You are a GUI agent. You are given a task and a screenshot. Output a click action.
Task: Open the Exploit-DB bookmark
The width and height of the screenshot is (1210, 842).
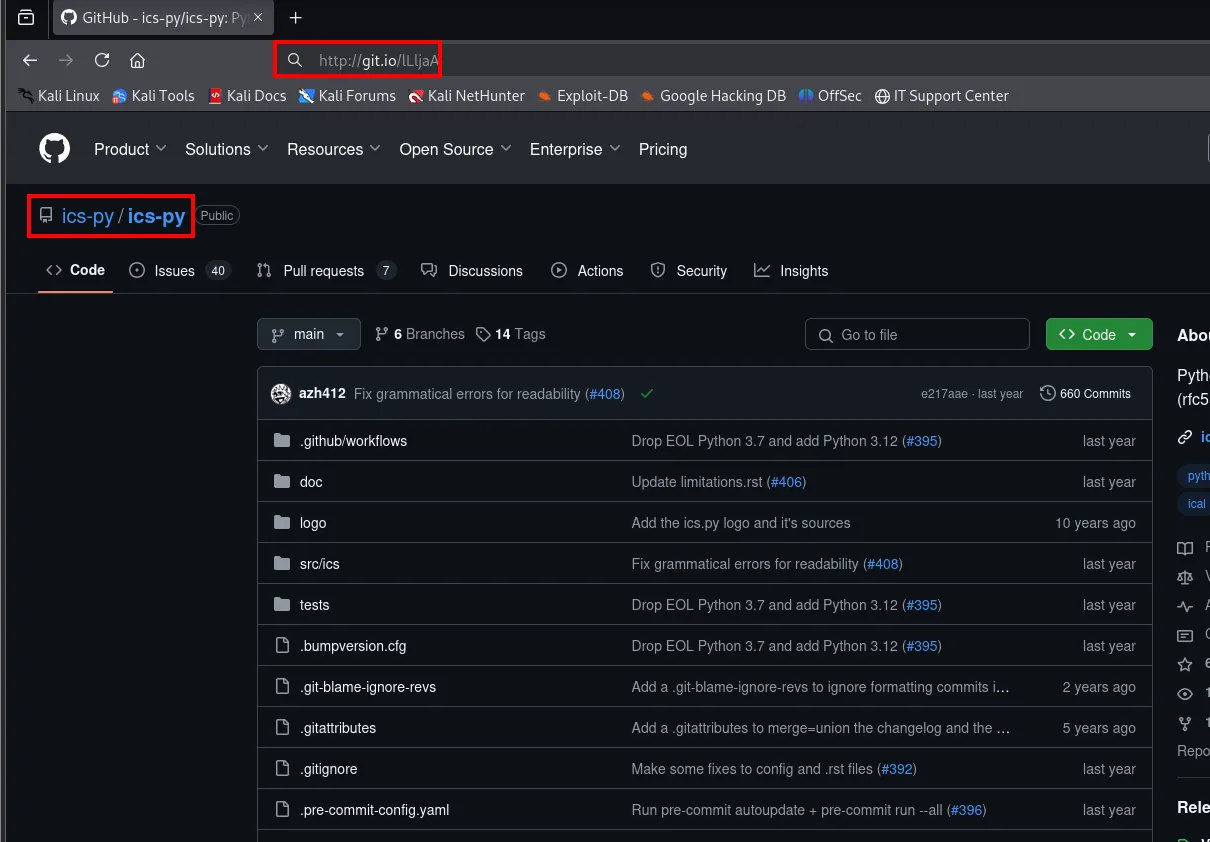pos(582,96)
